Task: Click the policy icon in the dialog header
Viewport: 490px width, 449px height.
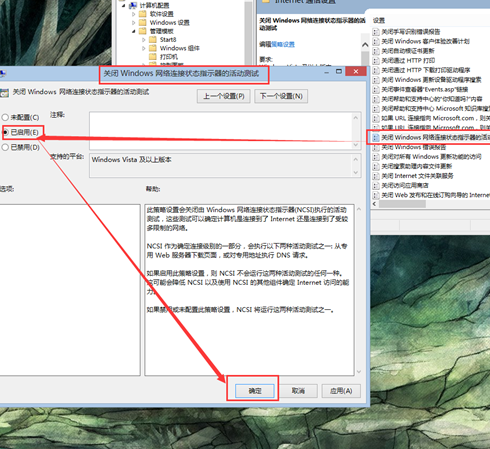Action: pyautogui.click(x=4, y=93)
